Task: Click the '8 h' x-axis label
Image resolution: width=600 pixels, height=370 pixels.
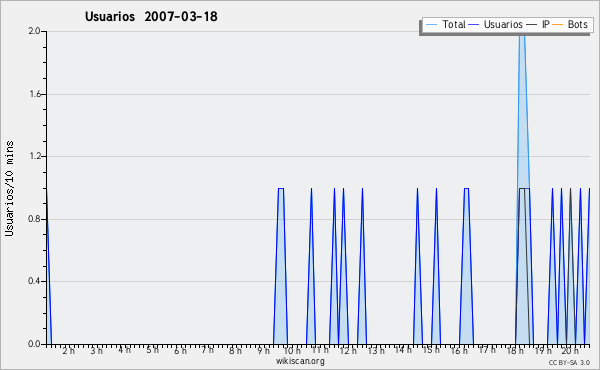Action: (235, 350)
